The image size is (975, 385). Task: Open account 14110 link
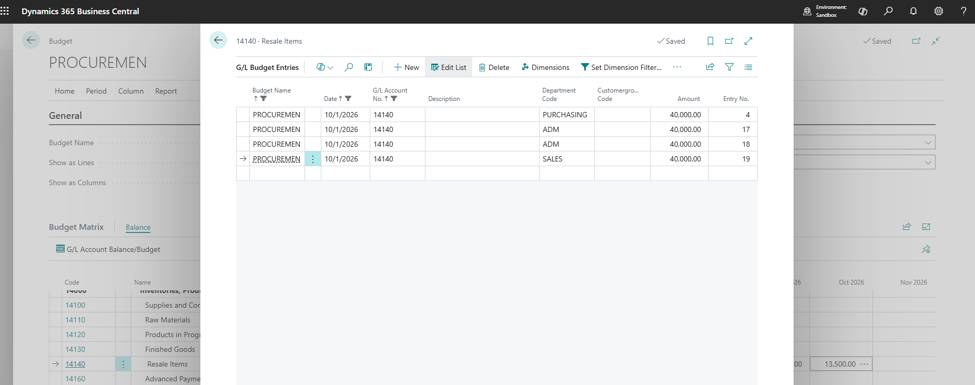75,320
